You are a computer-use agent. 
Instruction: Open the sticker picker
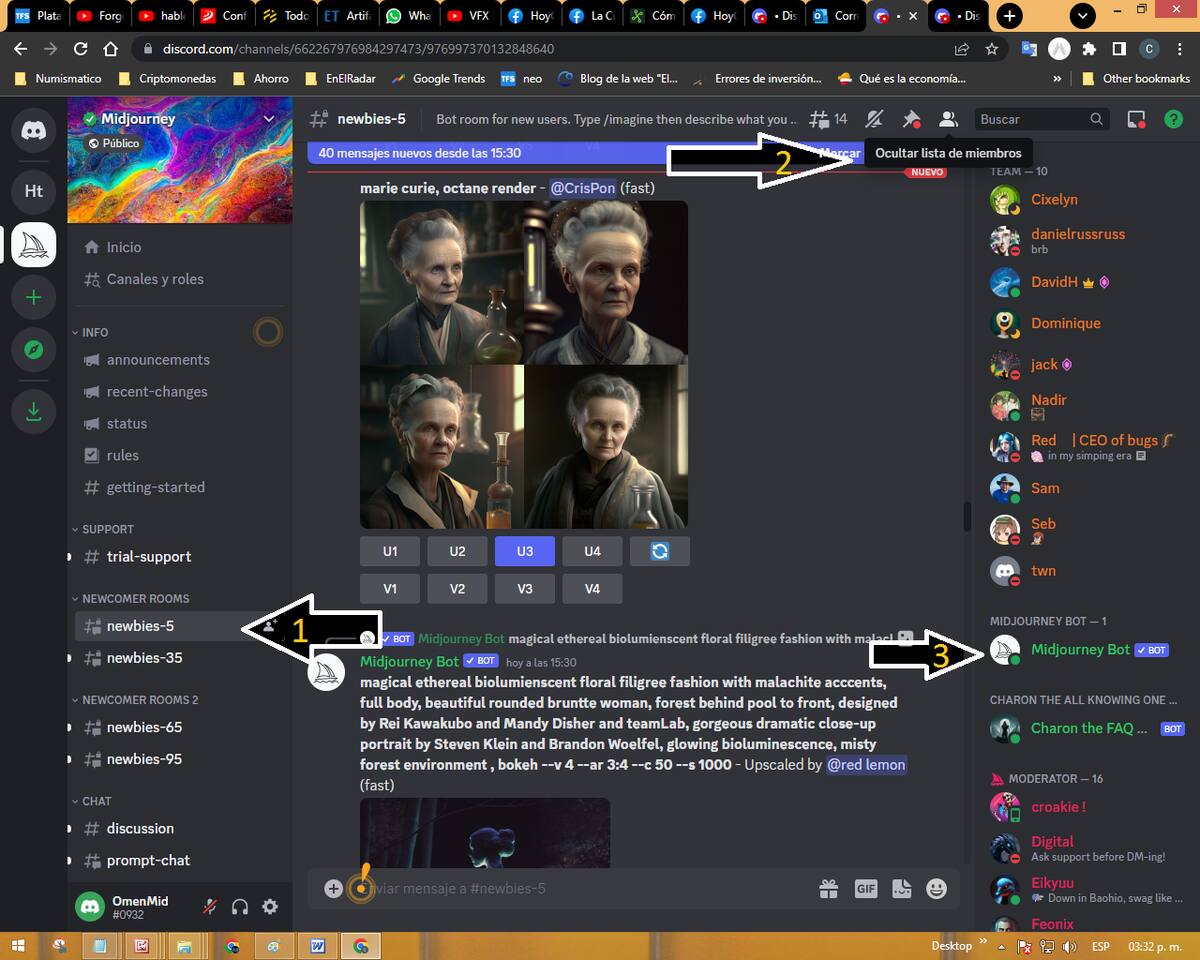901,888
